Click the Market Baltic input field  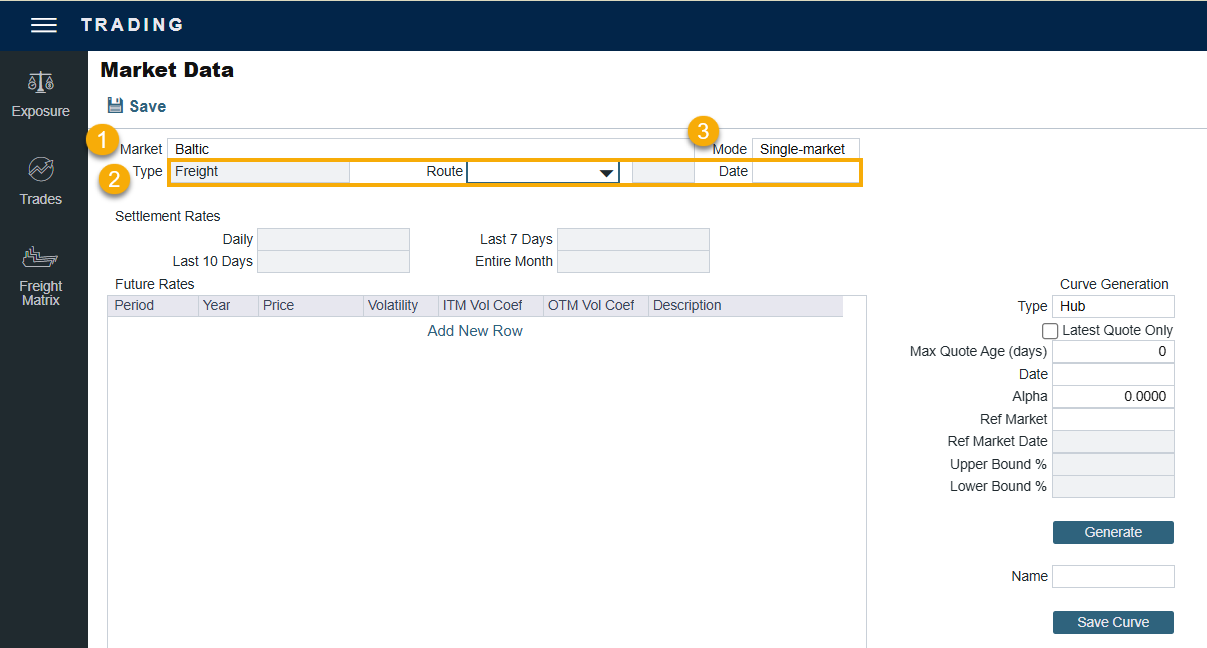[x=430, y=149]
